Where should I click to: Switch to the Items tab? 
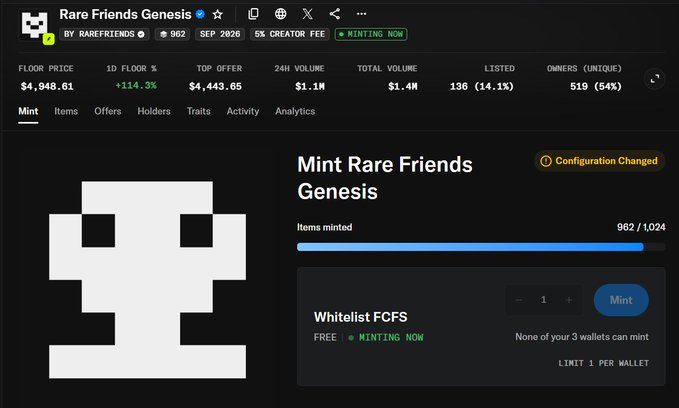coord(66,111)
